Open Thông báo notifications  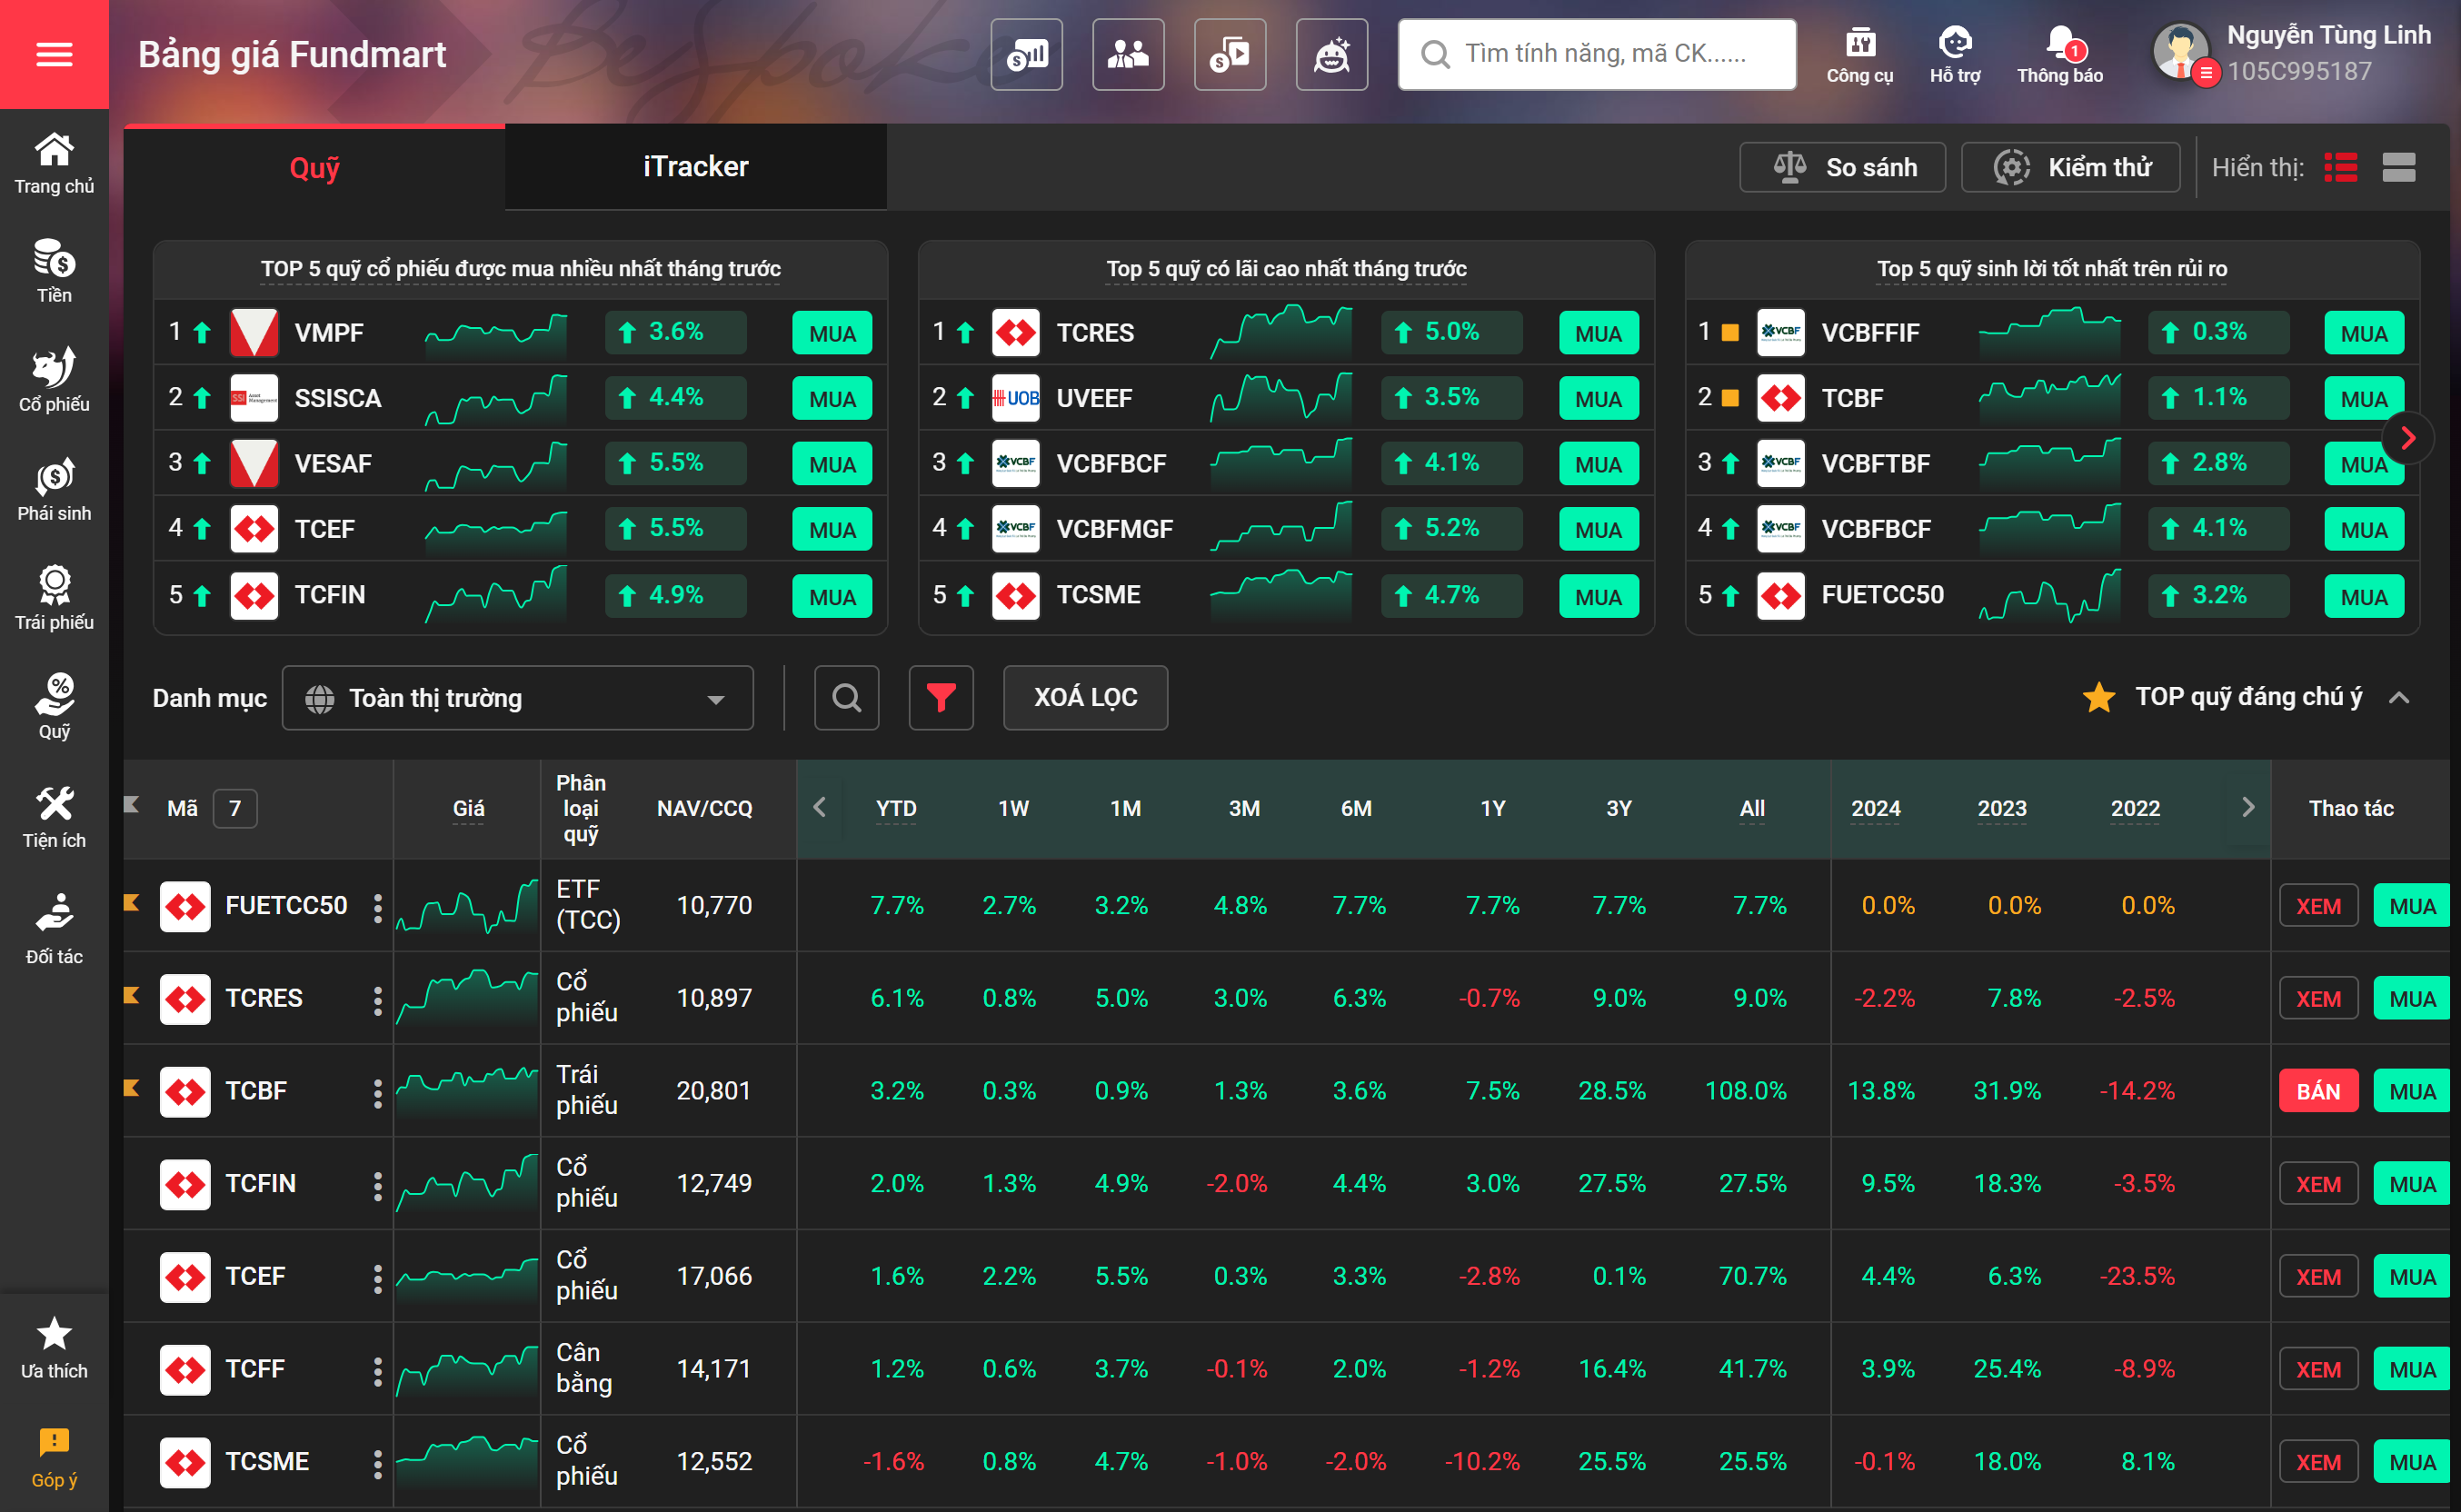pyautogui.click(x=2060, y=55)
